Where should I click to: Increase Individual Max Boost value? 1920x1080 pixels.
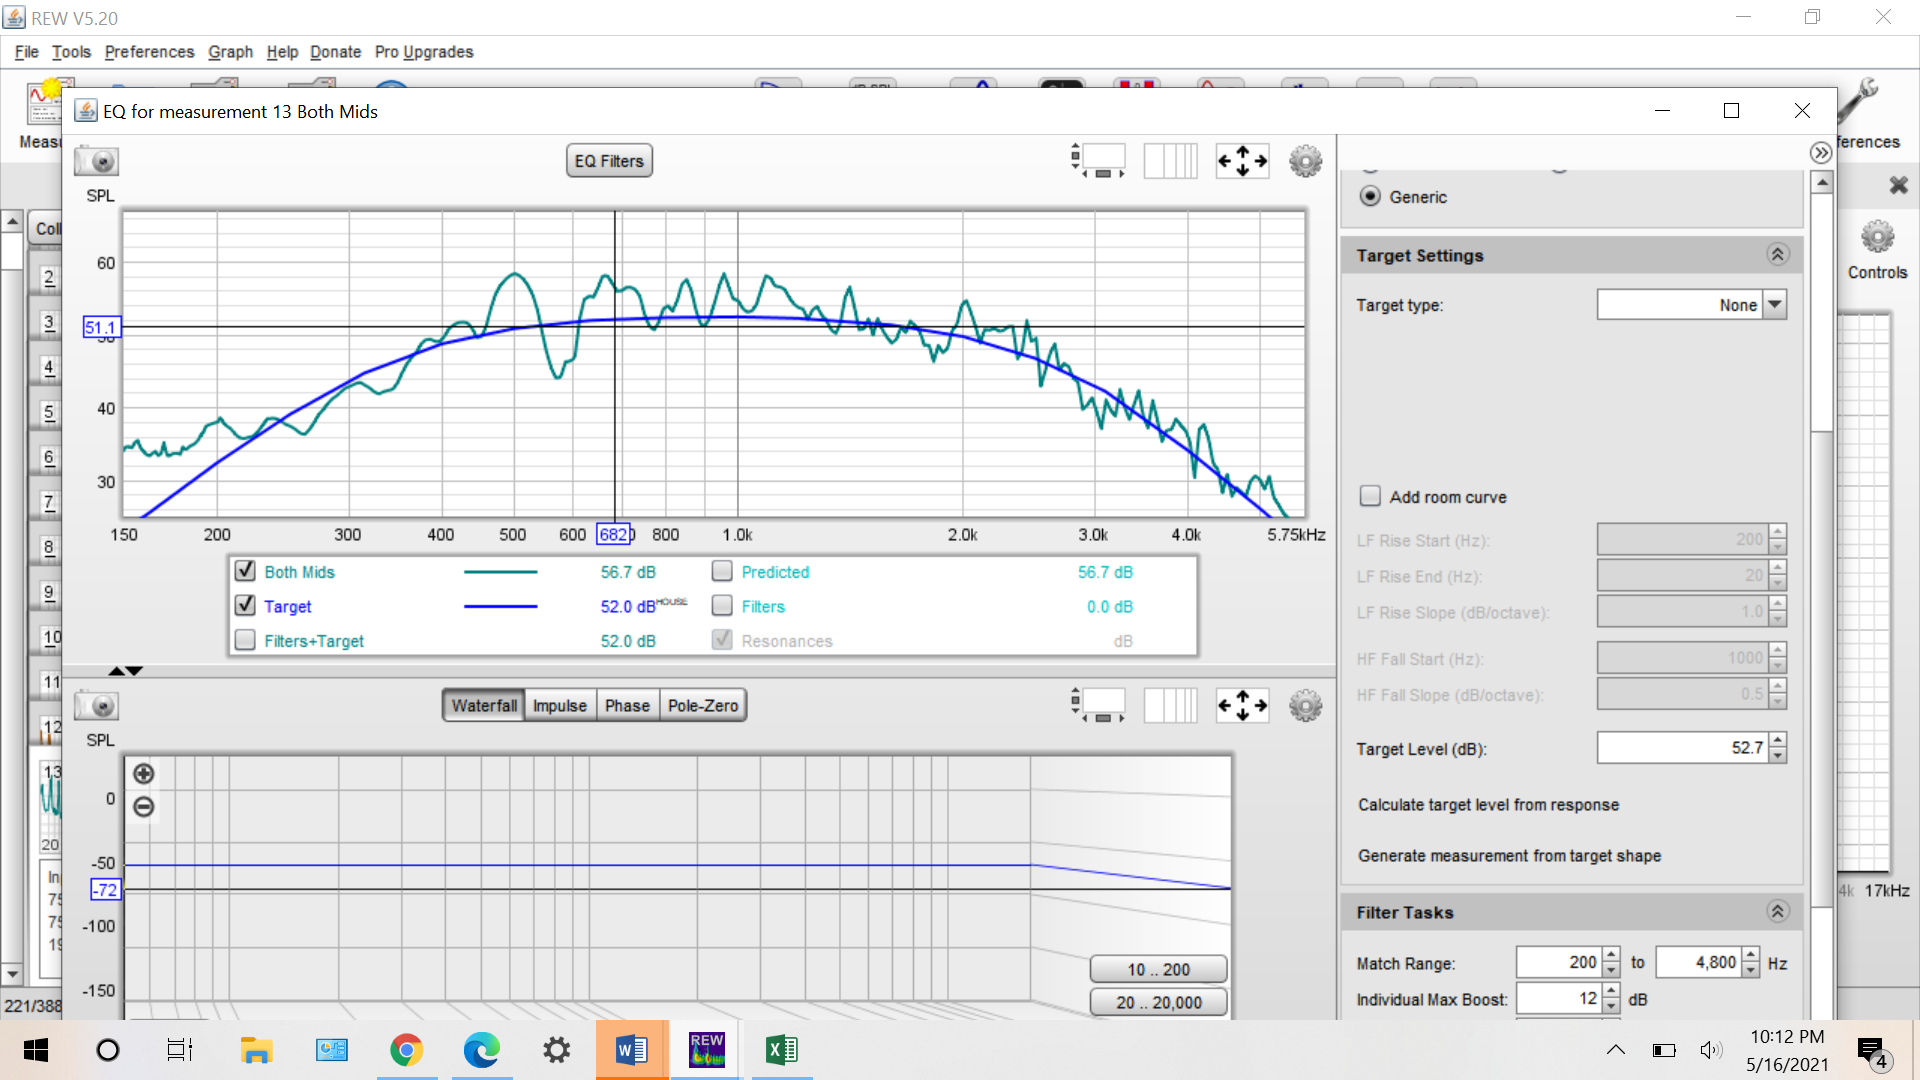point(1611,991)
